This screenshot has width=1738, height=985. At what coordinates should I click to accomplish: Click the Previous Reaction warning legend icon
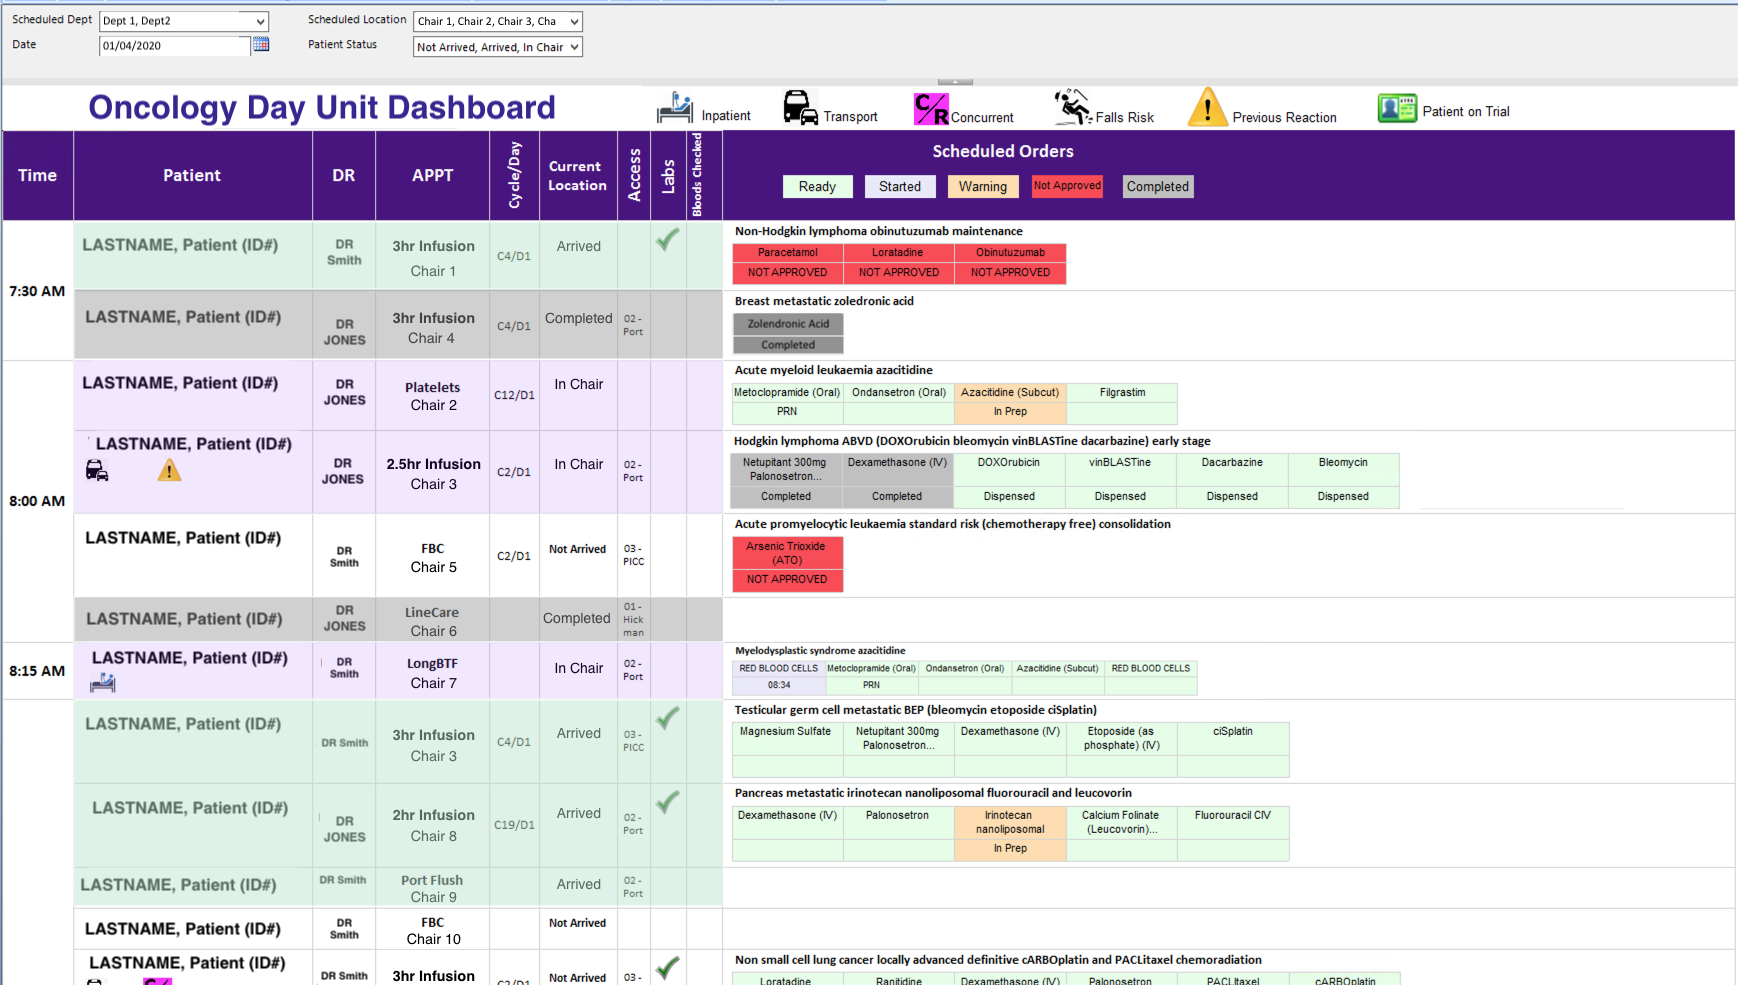[1207, 107]
